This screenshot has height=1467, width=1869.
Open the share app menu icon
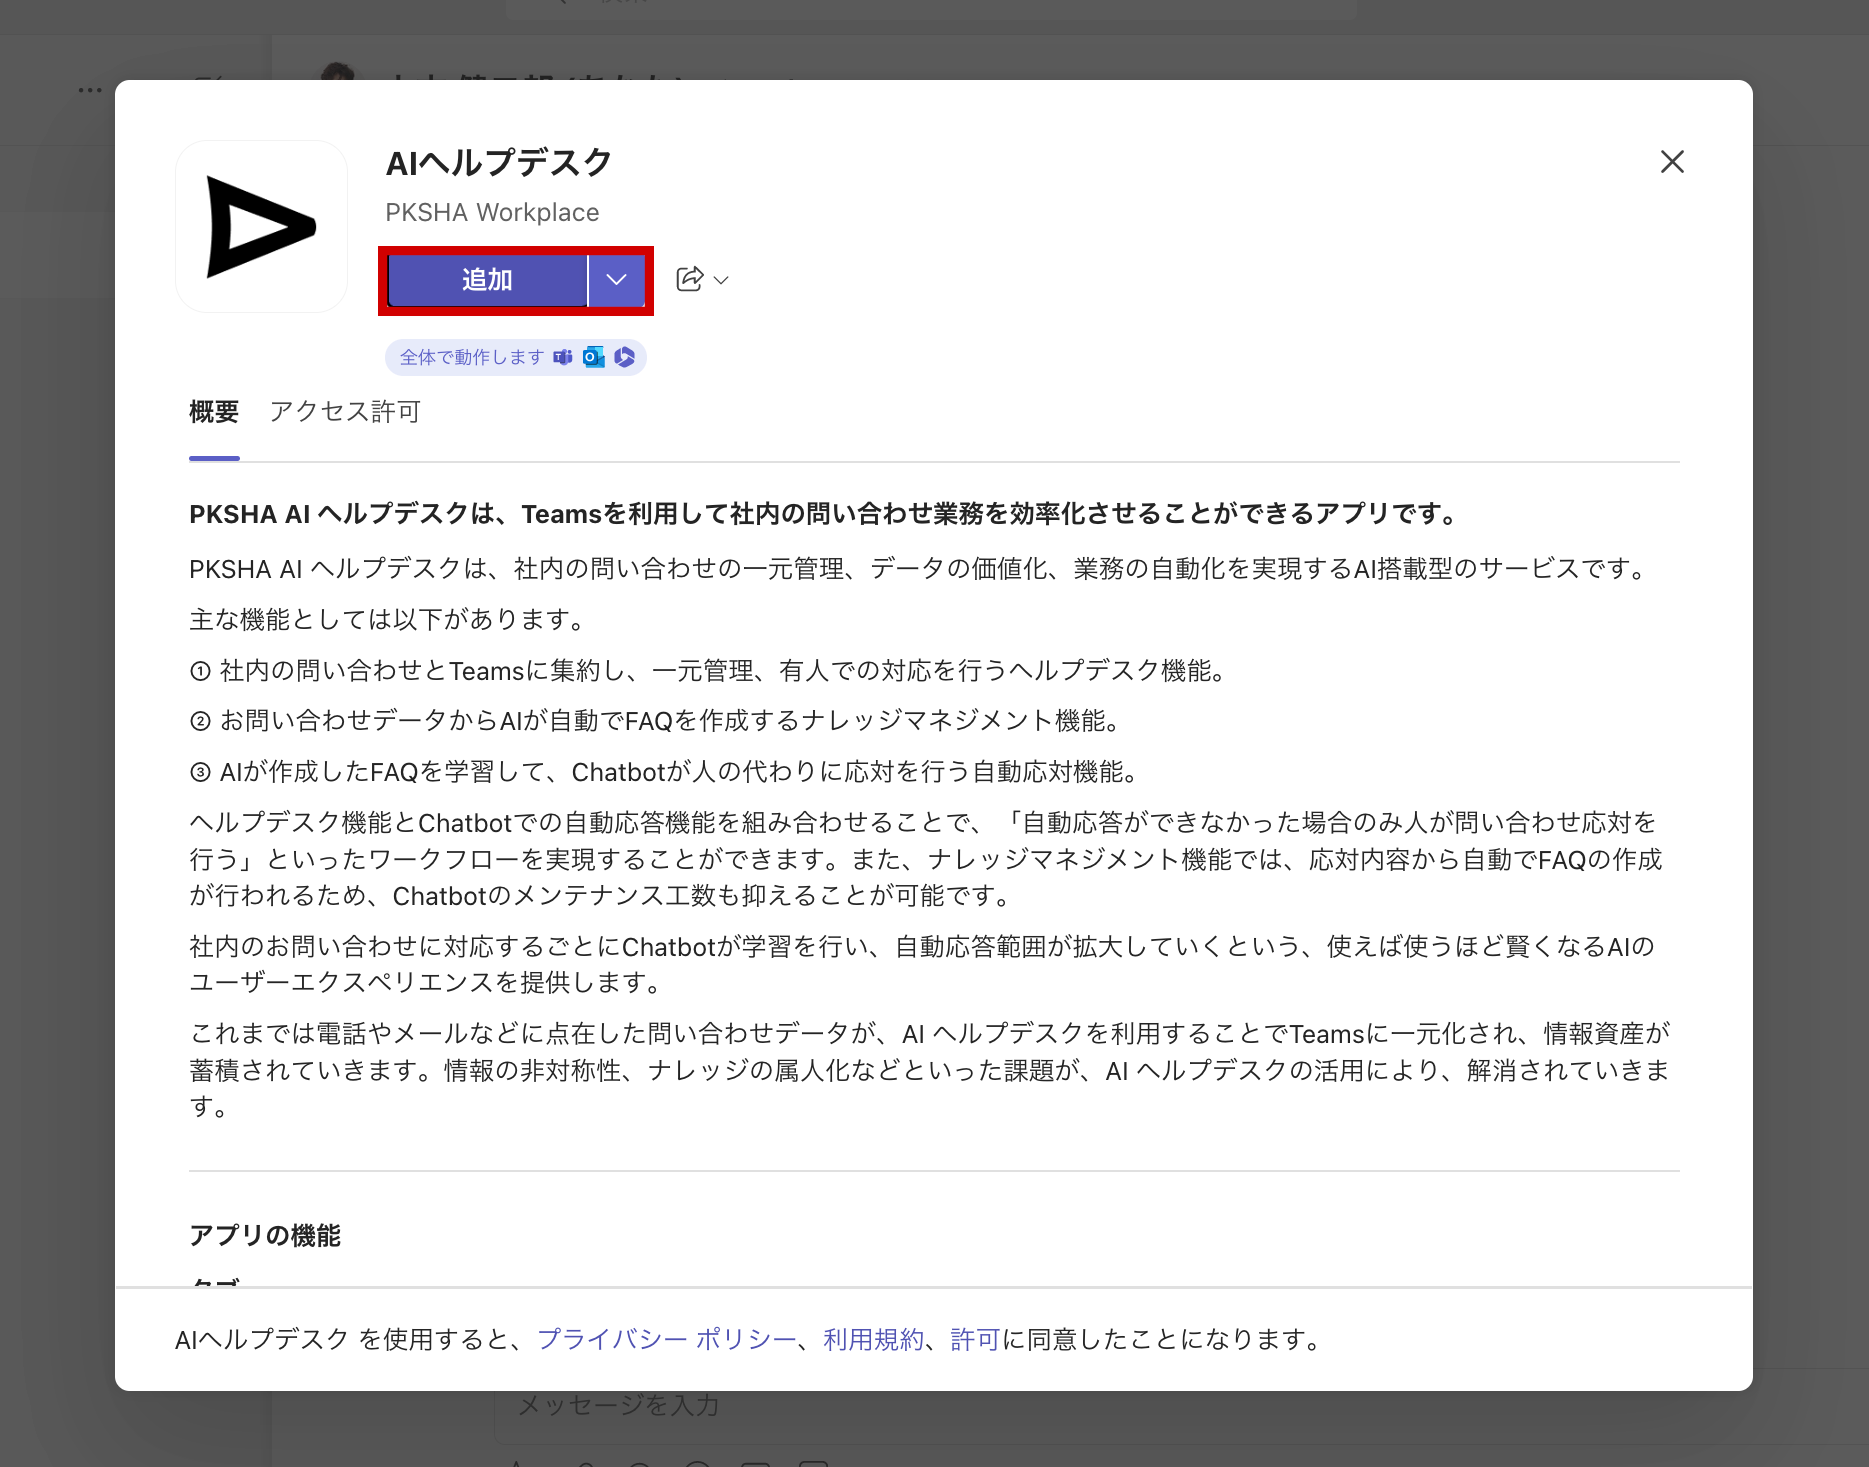pyautogui.click(x=702, y=279)
